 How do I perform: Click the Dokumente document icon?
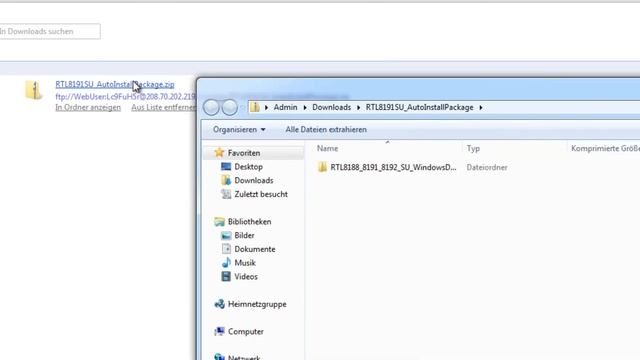pos(226,249)
